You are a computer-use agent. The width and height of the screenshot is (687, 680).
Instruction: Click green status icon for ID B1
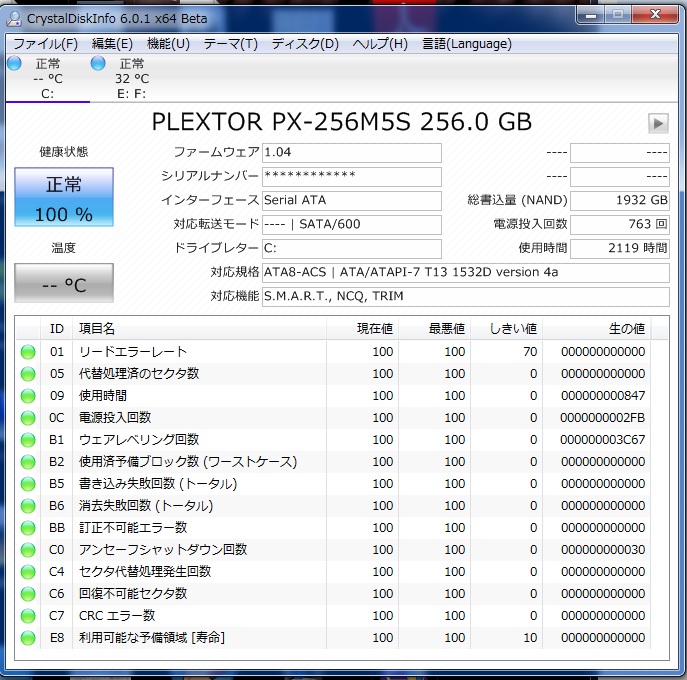tap(28, 439)
